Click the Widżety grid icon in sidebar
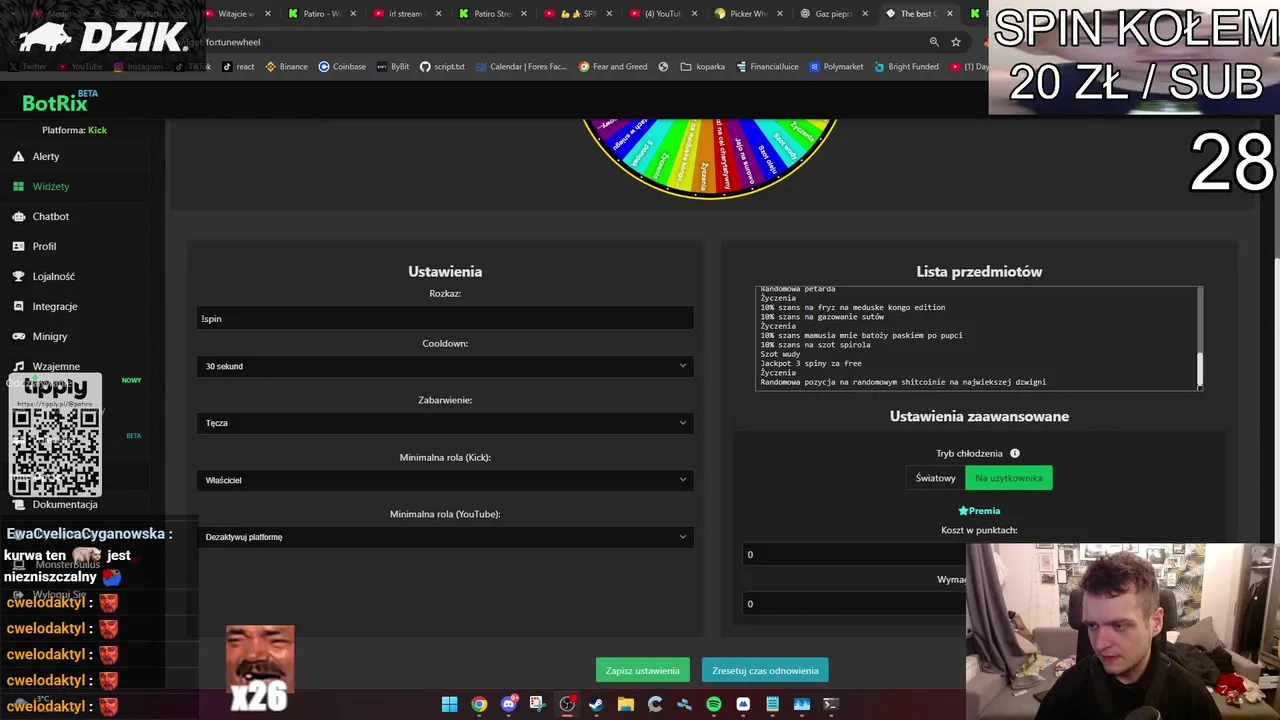This screenshot has width=1280, height=720. 18,186
